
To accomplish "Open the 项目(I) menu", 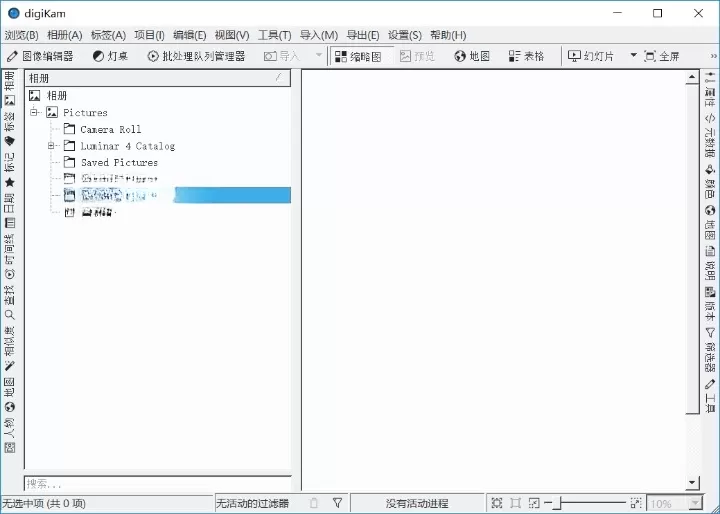I will point(149,35).
